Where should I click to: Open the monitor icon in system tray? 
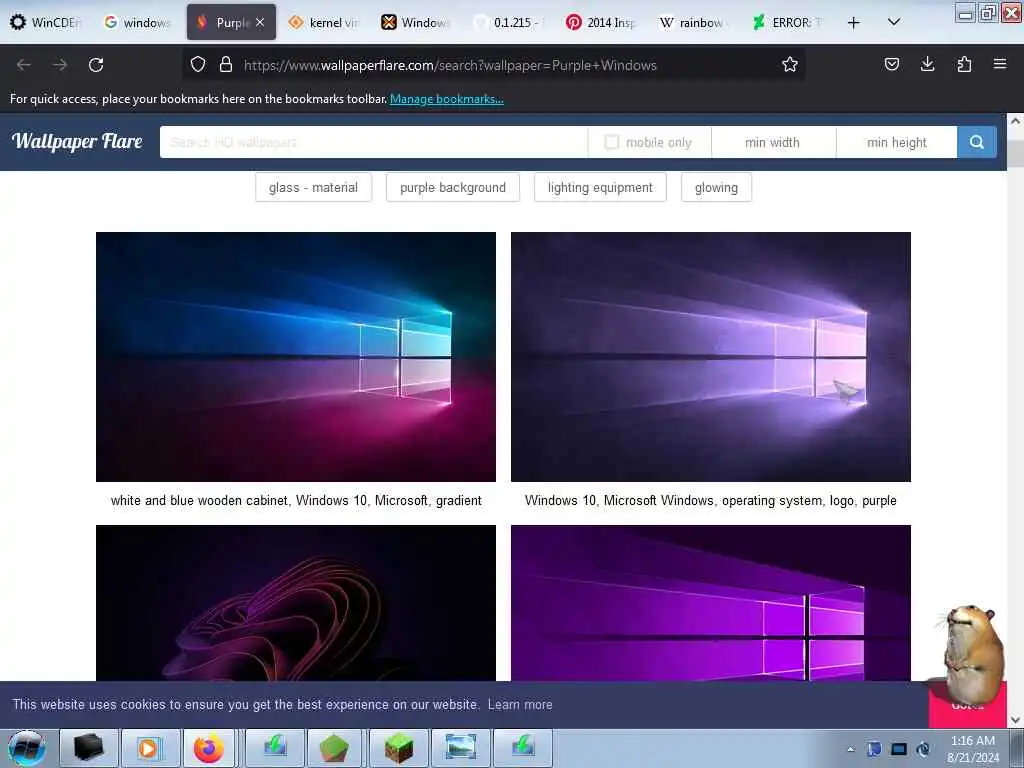899,749
